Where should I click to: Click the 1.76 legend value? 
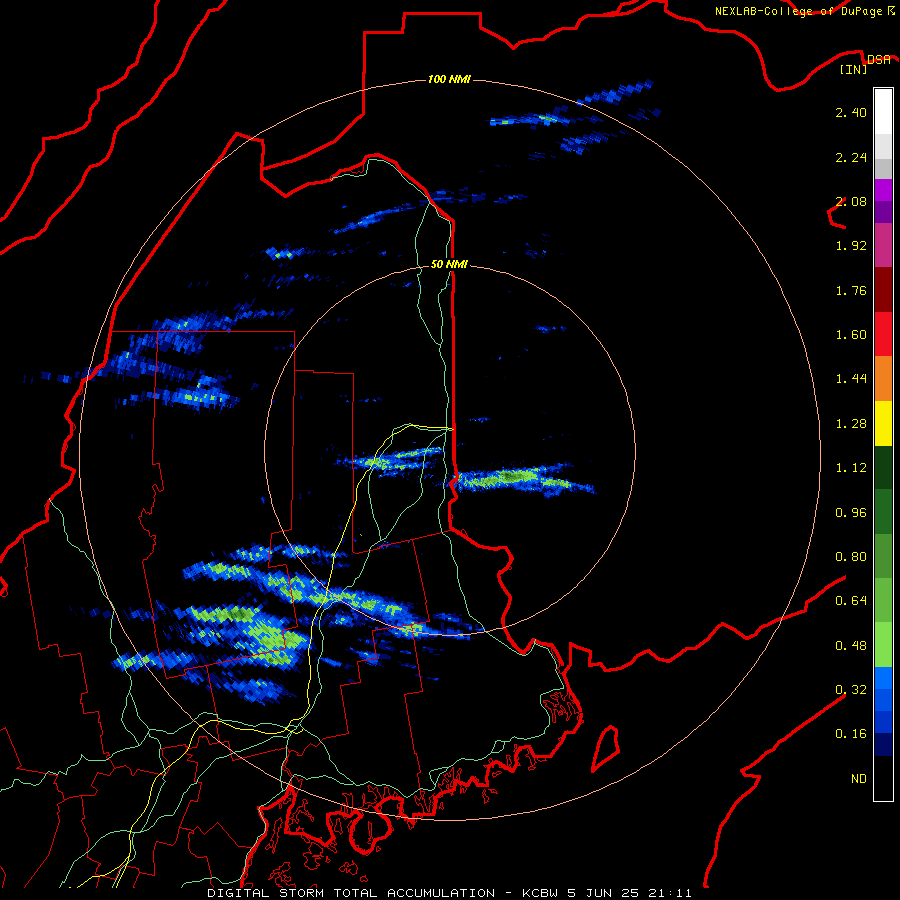click(x=851, y=290)
